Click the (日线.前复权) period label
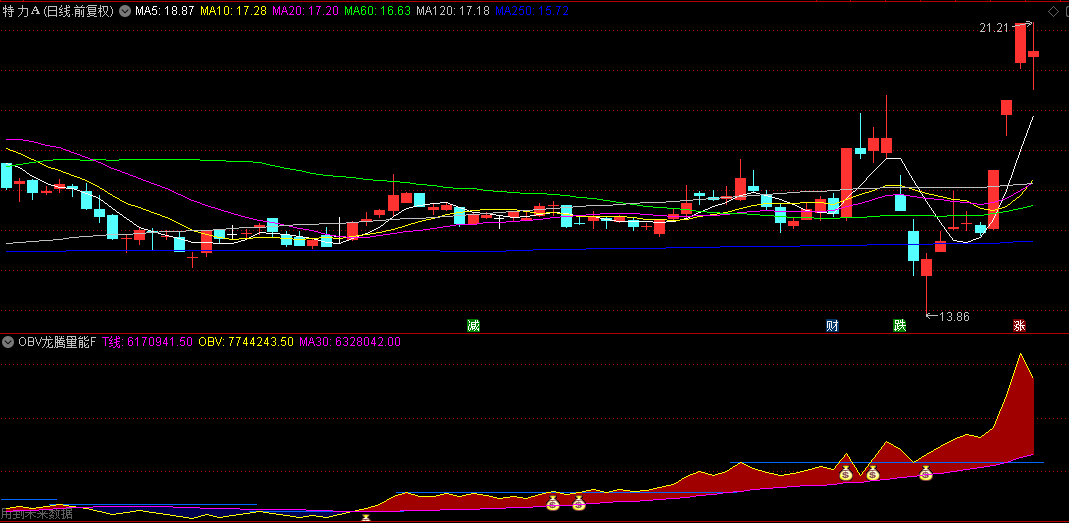The width and height of the screenshot is (1069, 523). (x=79, y=11)
